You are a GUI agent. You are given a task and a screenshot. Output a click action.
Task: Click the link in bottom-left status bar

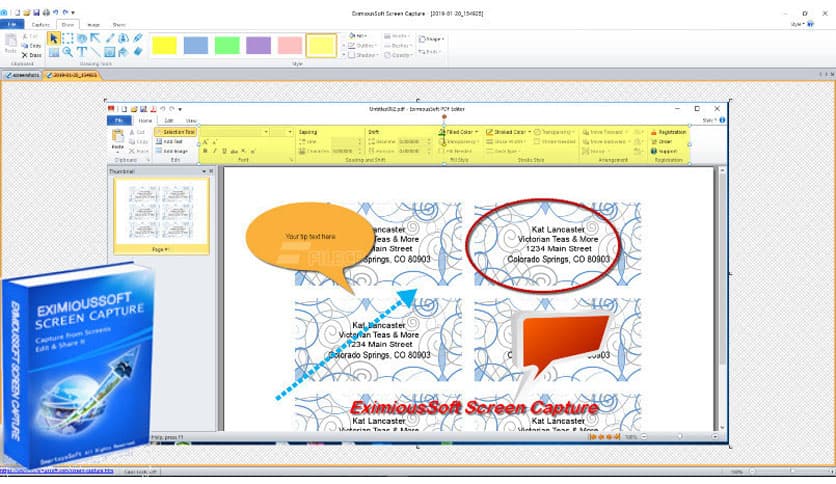click(57, 471)
